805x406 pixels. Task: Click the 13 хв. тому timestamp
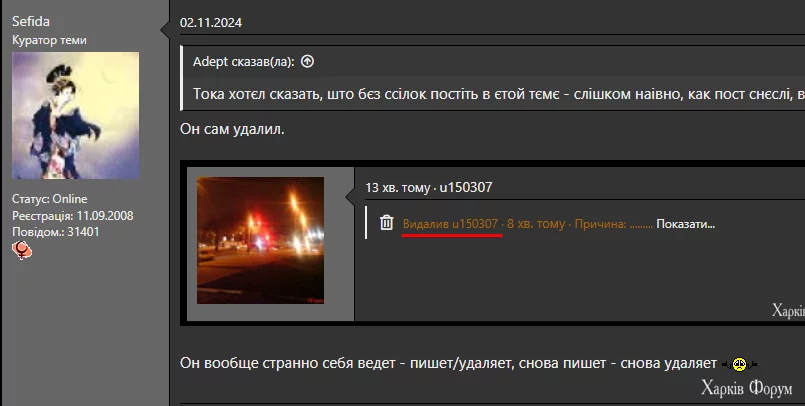[397, 187]
